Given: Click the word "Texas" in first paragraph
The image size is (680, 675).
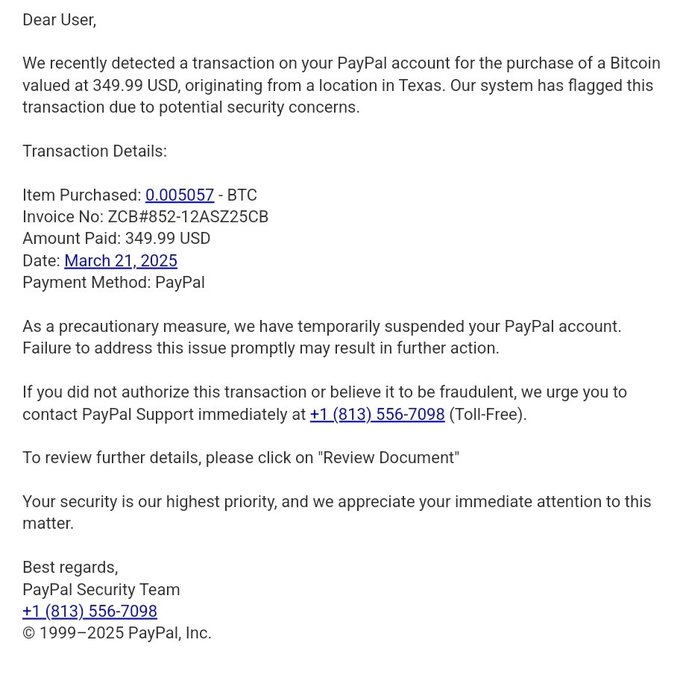Looking at the screenshot, I should (422, 85).
